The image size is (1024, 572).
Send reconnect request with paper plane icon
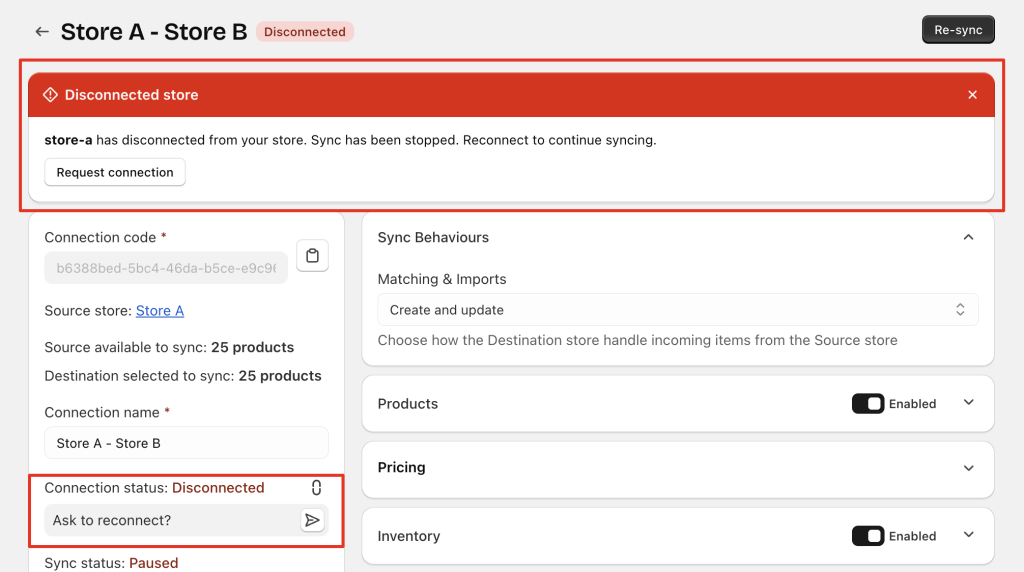[313, 520]
